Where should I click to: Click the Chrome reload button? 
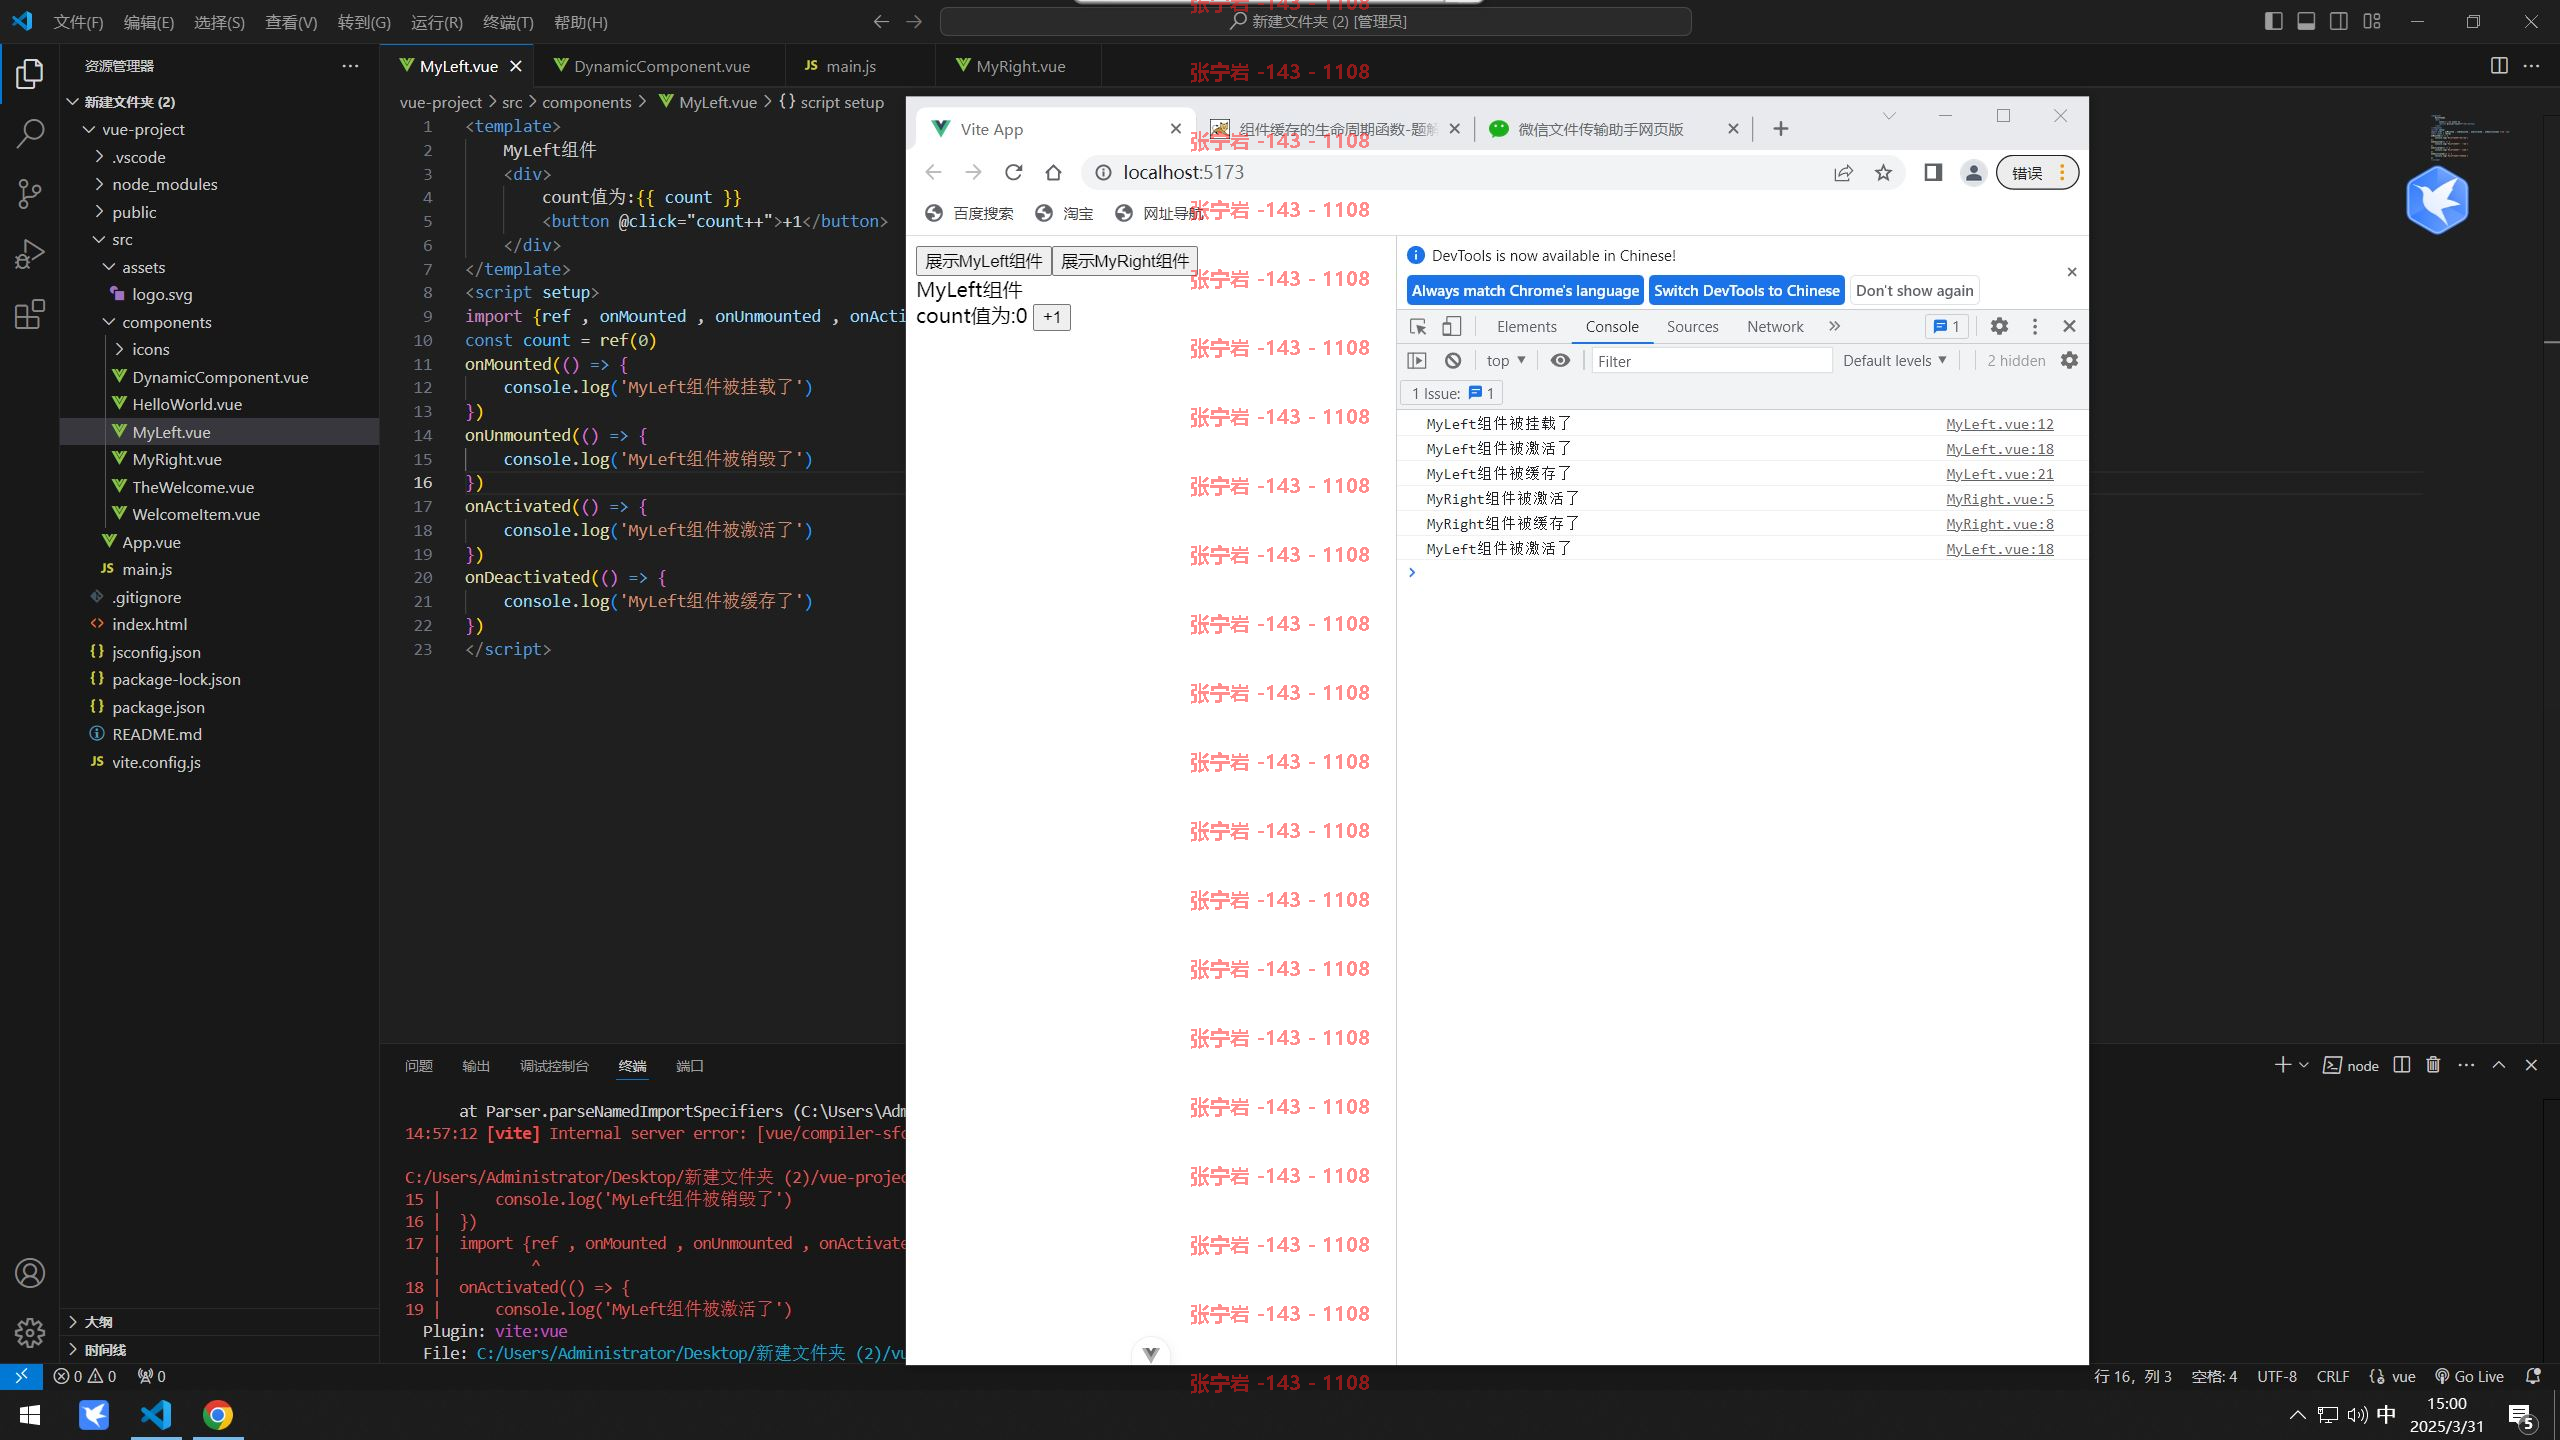[x=1013, y=172]
